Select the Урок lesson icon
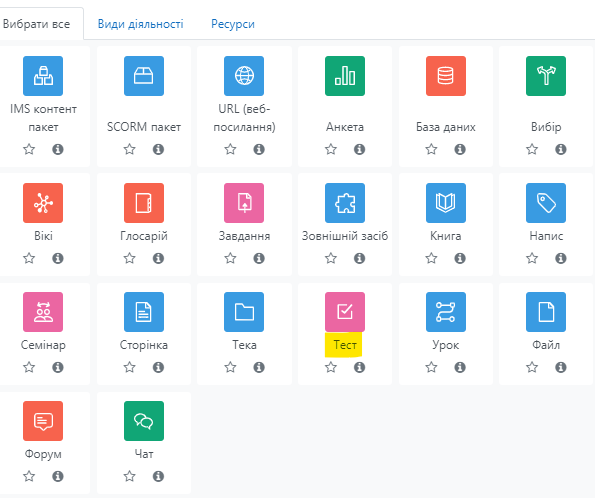The height and width of the screenshot is (498, 595). [445, 312]
